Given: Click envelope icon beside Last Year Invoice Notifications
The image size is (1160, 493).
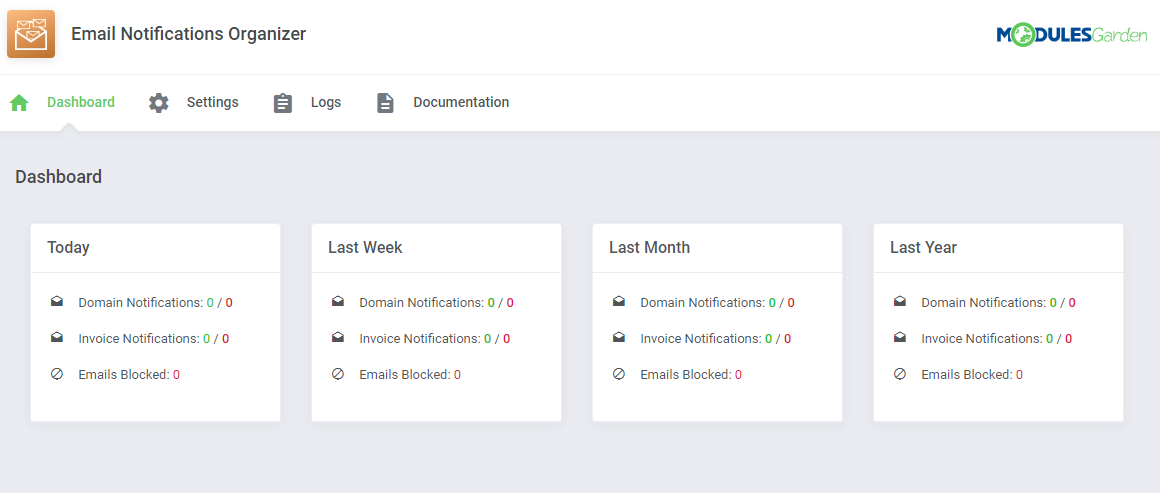Looking at the screenshot, I should click(900, 338).
